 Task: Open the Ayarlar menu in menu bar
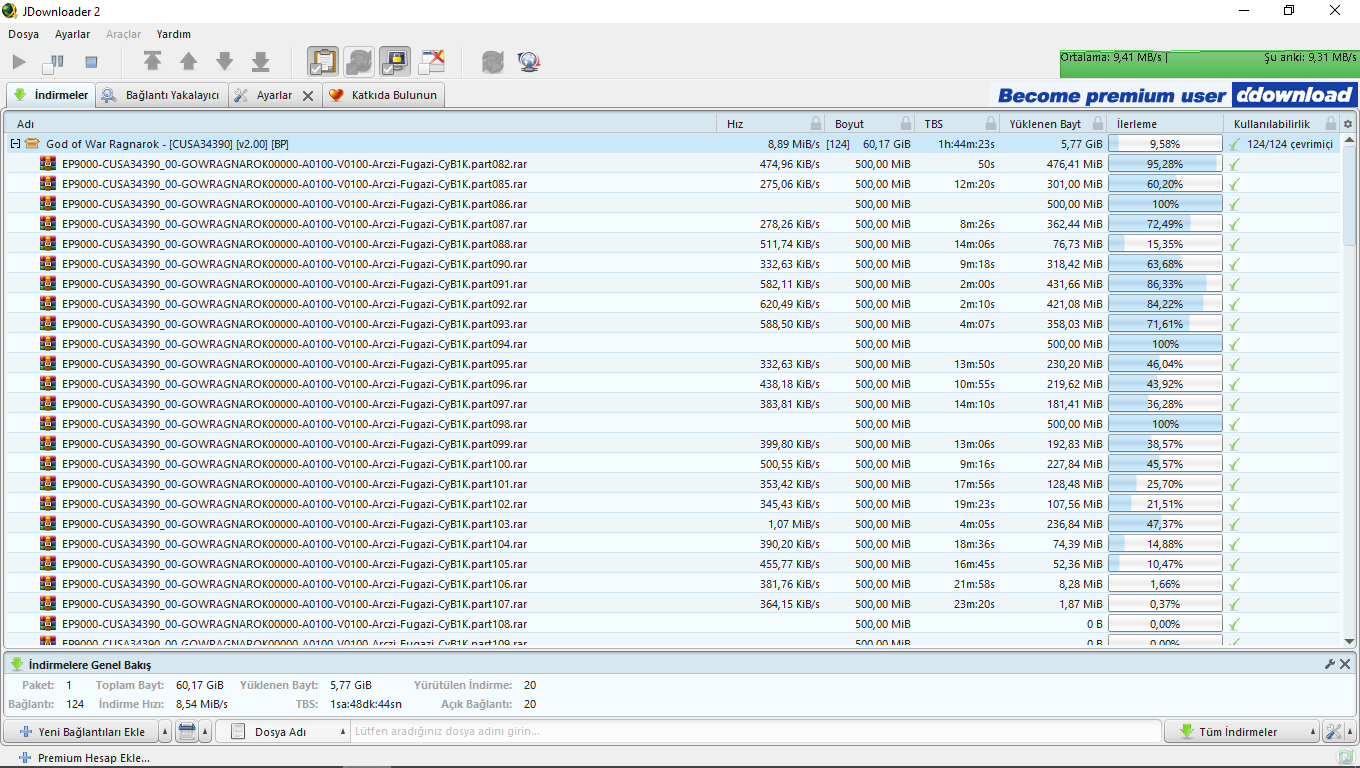[72, 34]
